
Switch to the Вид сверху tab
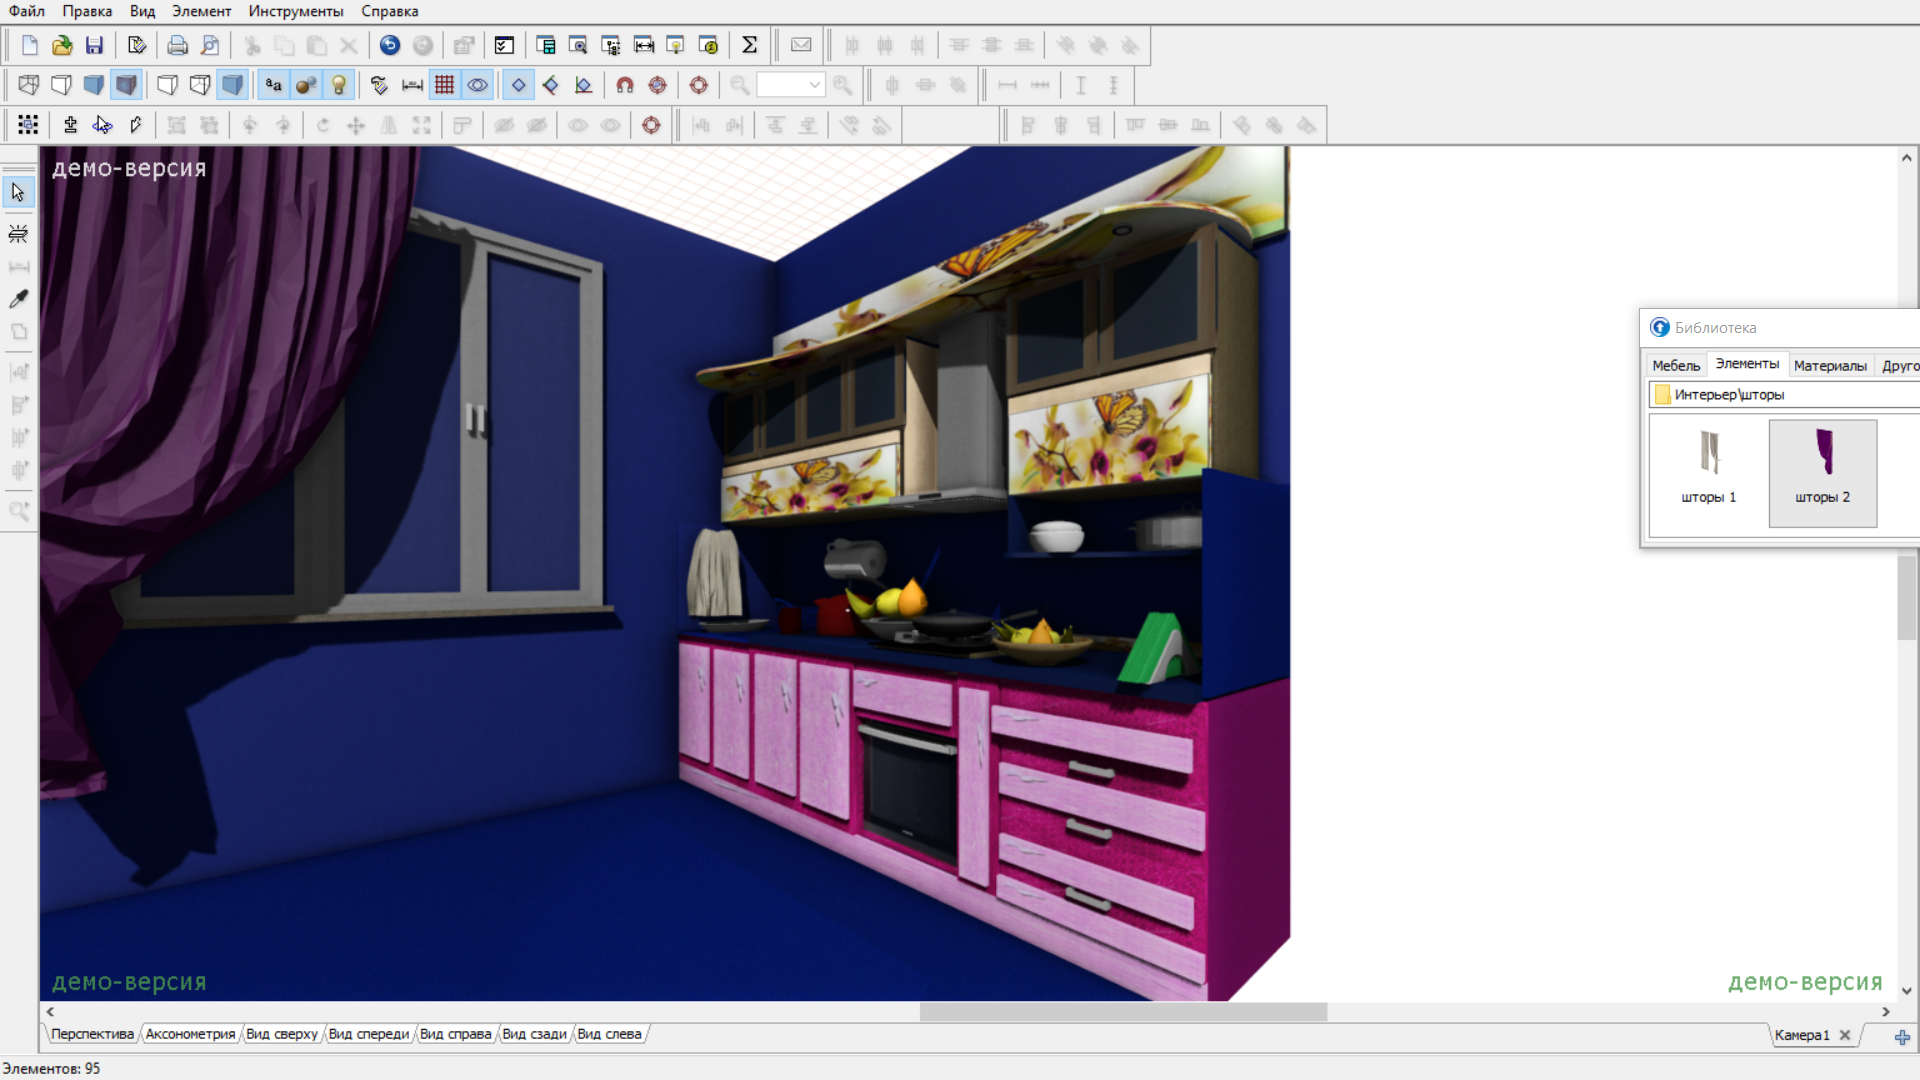[282, 1034]
